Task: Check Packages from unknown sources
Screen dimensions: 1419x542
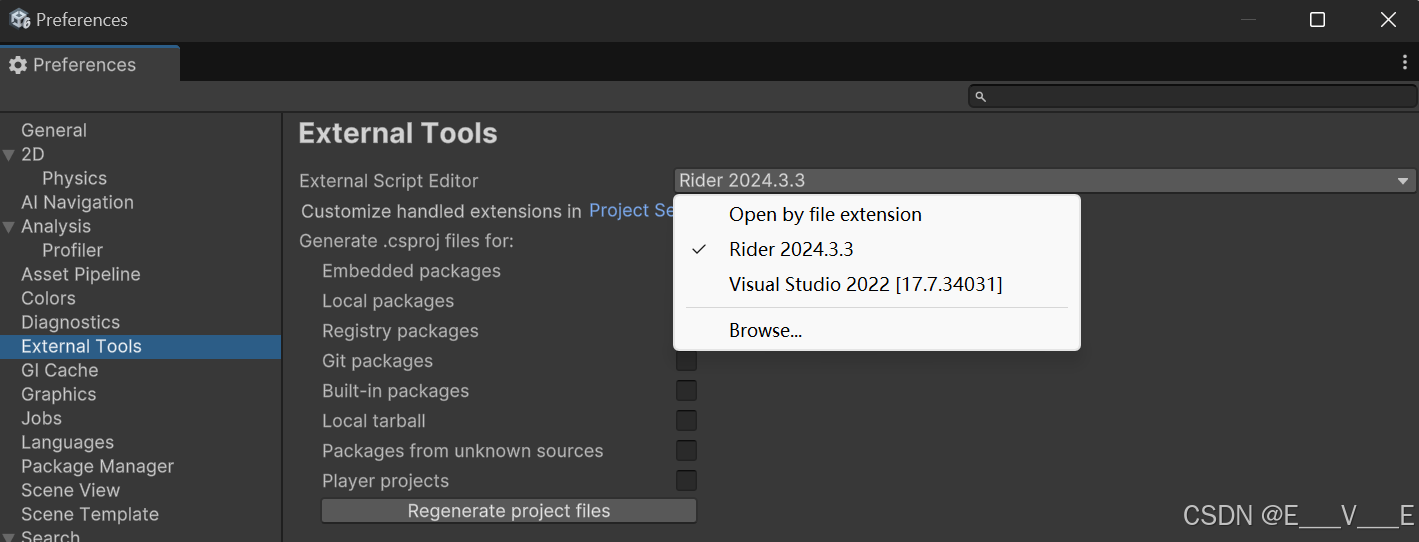Action: [686, 451]
